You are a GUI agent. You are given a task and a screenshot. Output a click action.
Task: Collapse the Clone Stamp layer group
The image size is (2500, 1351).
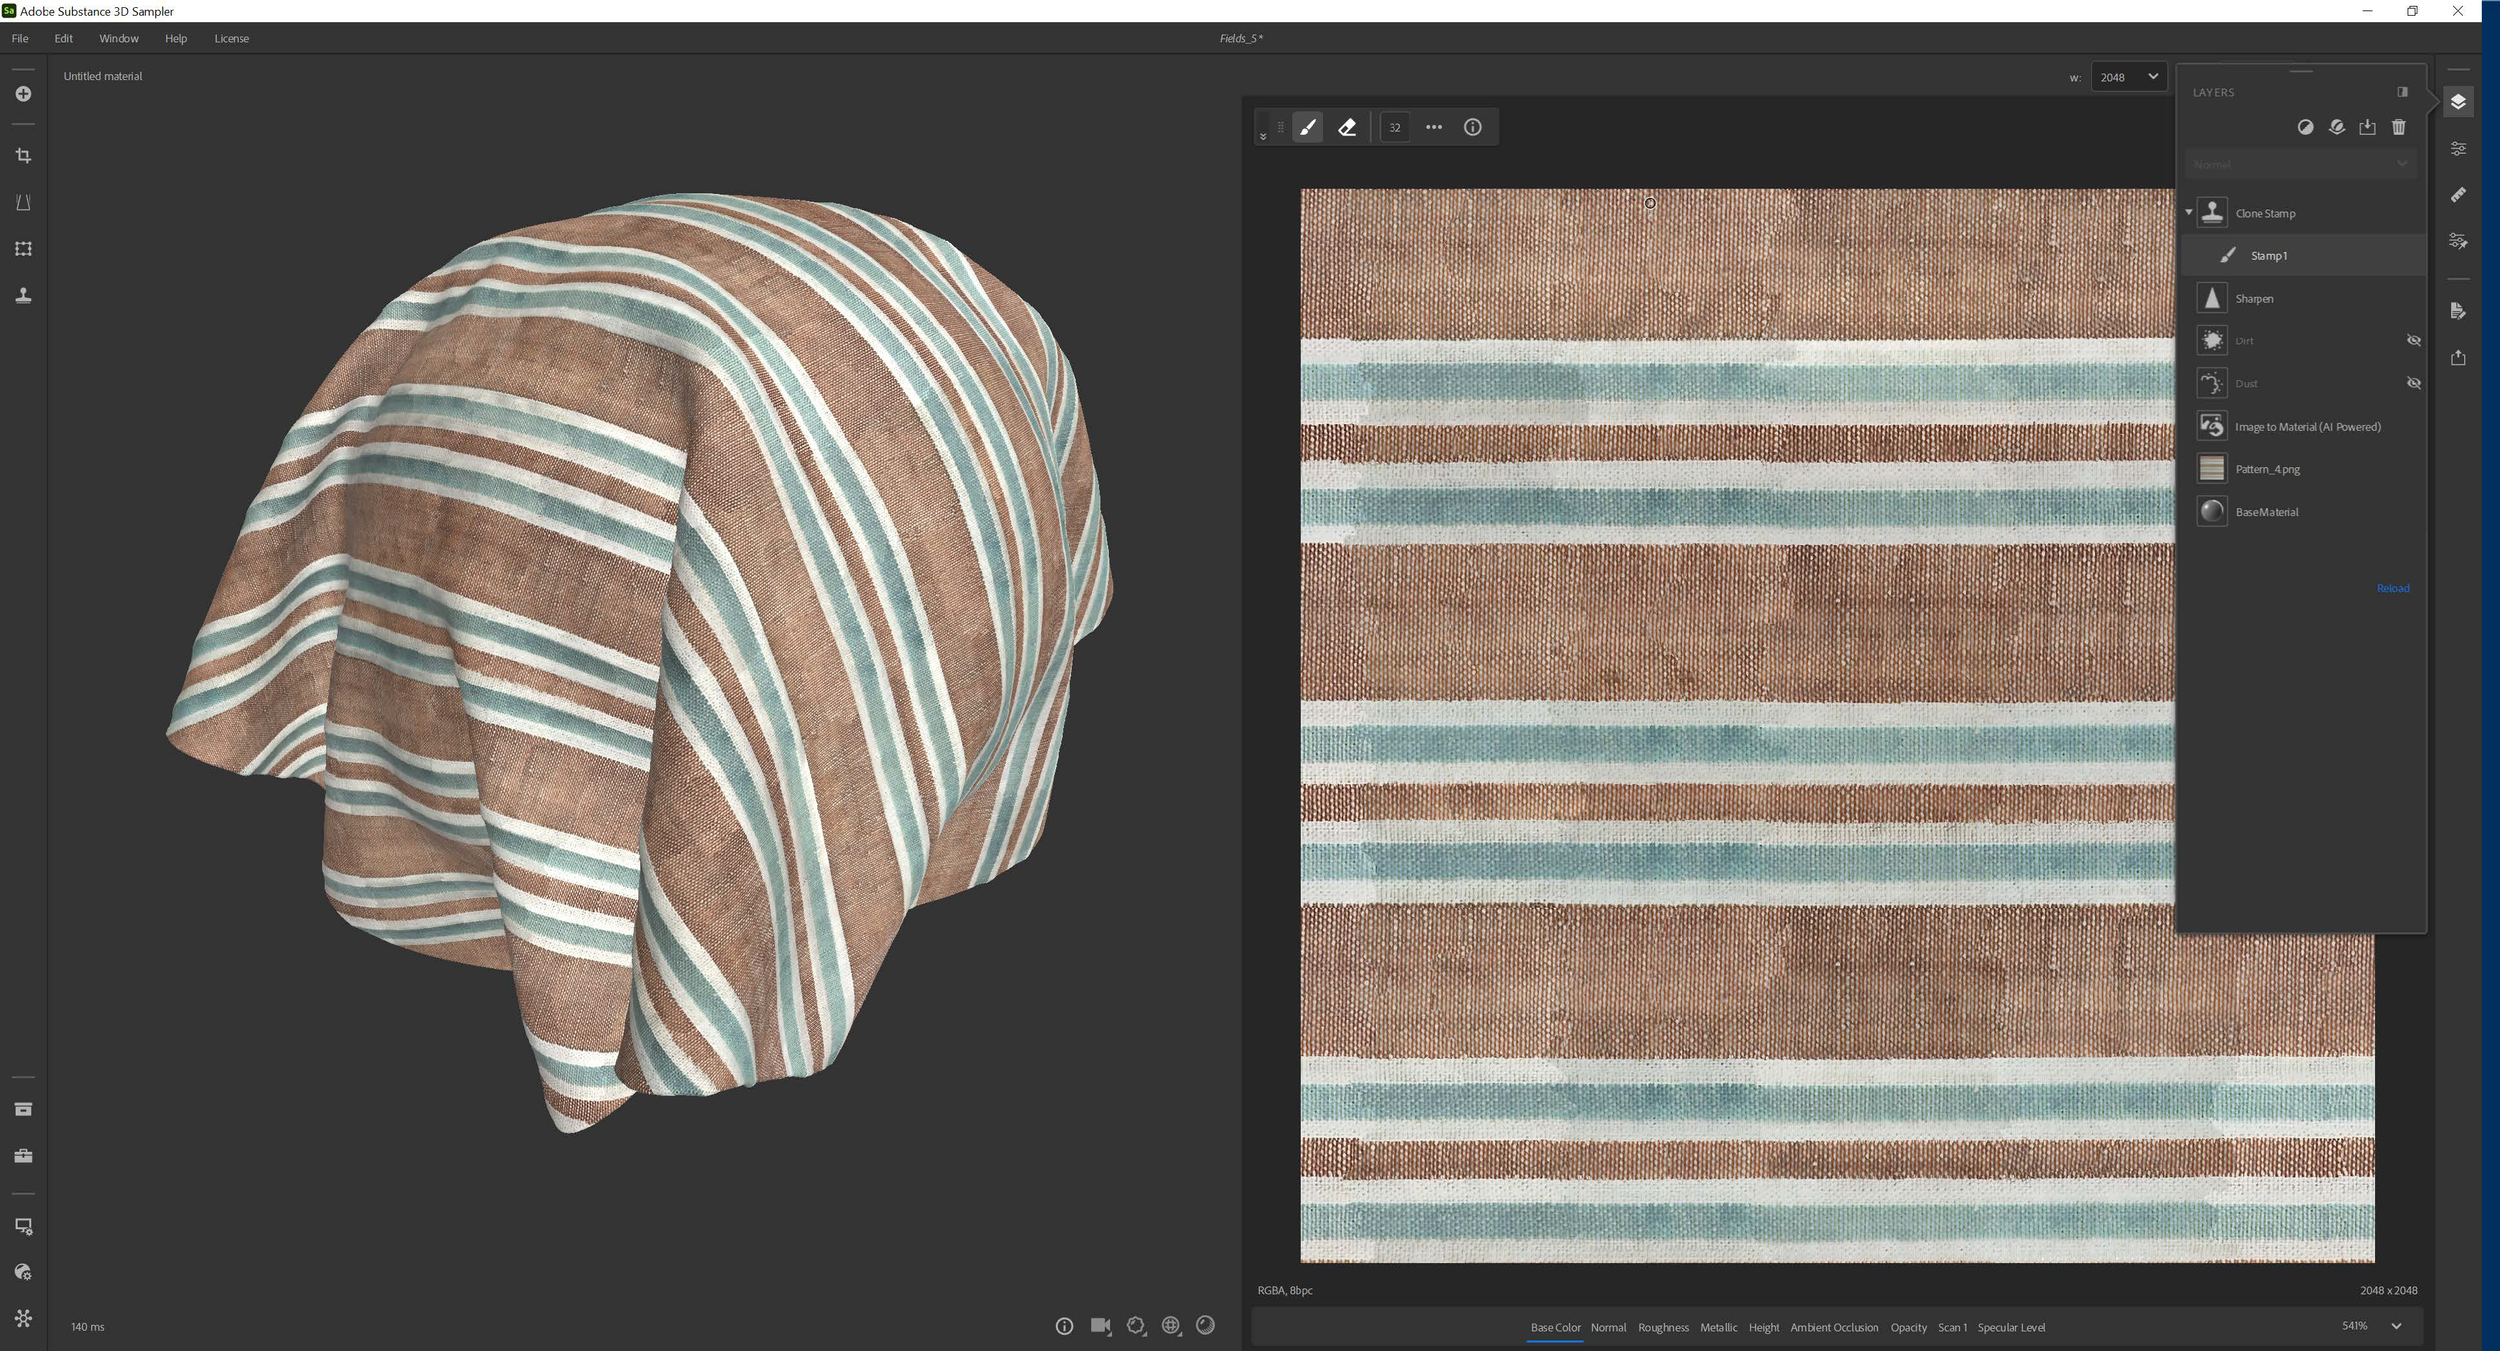pyautogui.click(x=2188, y=213)
